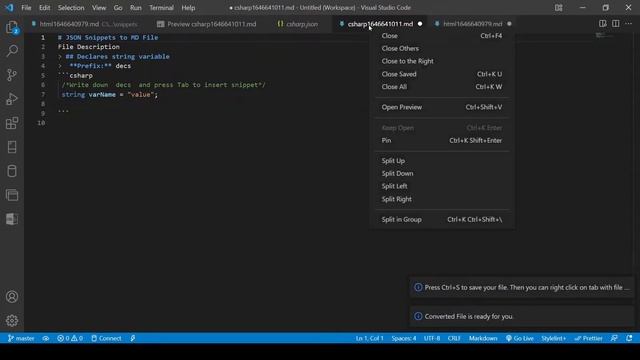Choose Close Others
Screen dimensions: 640x360
[442, 49]
